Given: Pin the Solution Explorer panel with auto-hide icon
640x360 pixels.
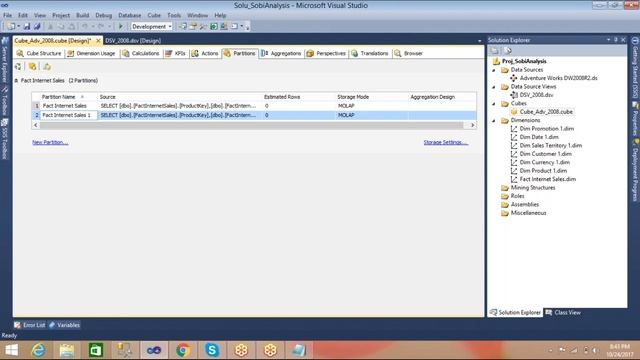Looking at the screenshot, I should [x=616, y=40].
